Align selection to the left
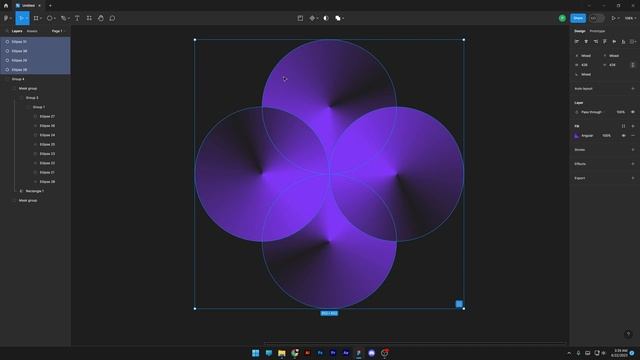This screenshot has width=640, height=360. (x=577, y=42)
